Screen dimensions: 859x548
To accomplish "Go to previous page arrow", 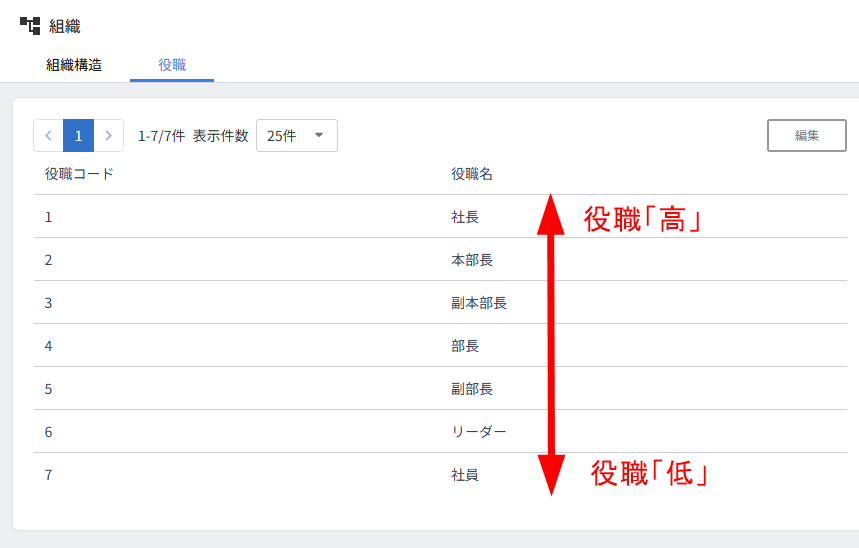I will (48, 136).
